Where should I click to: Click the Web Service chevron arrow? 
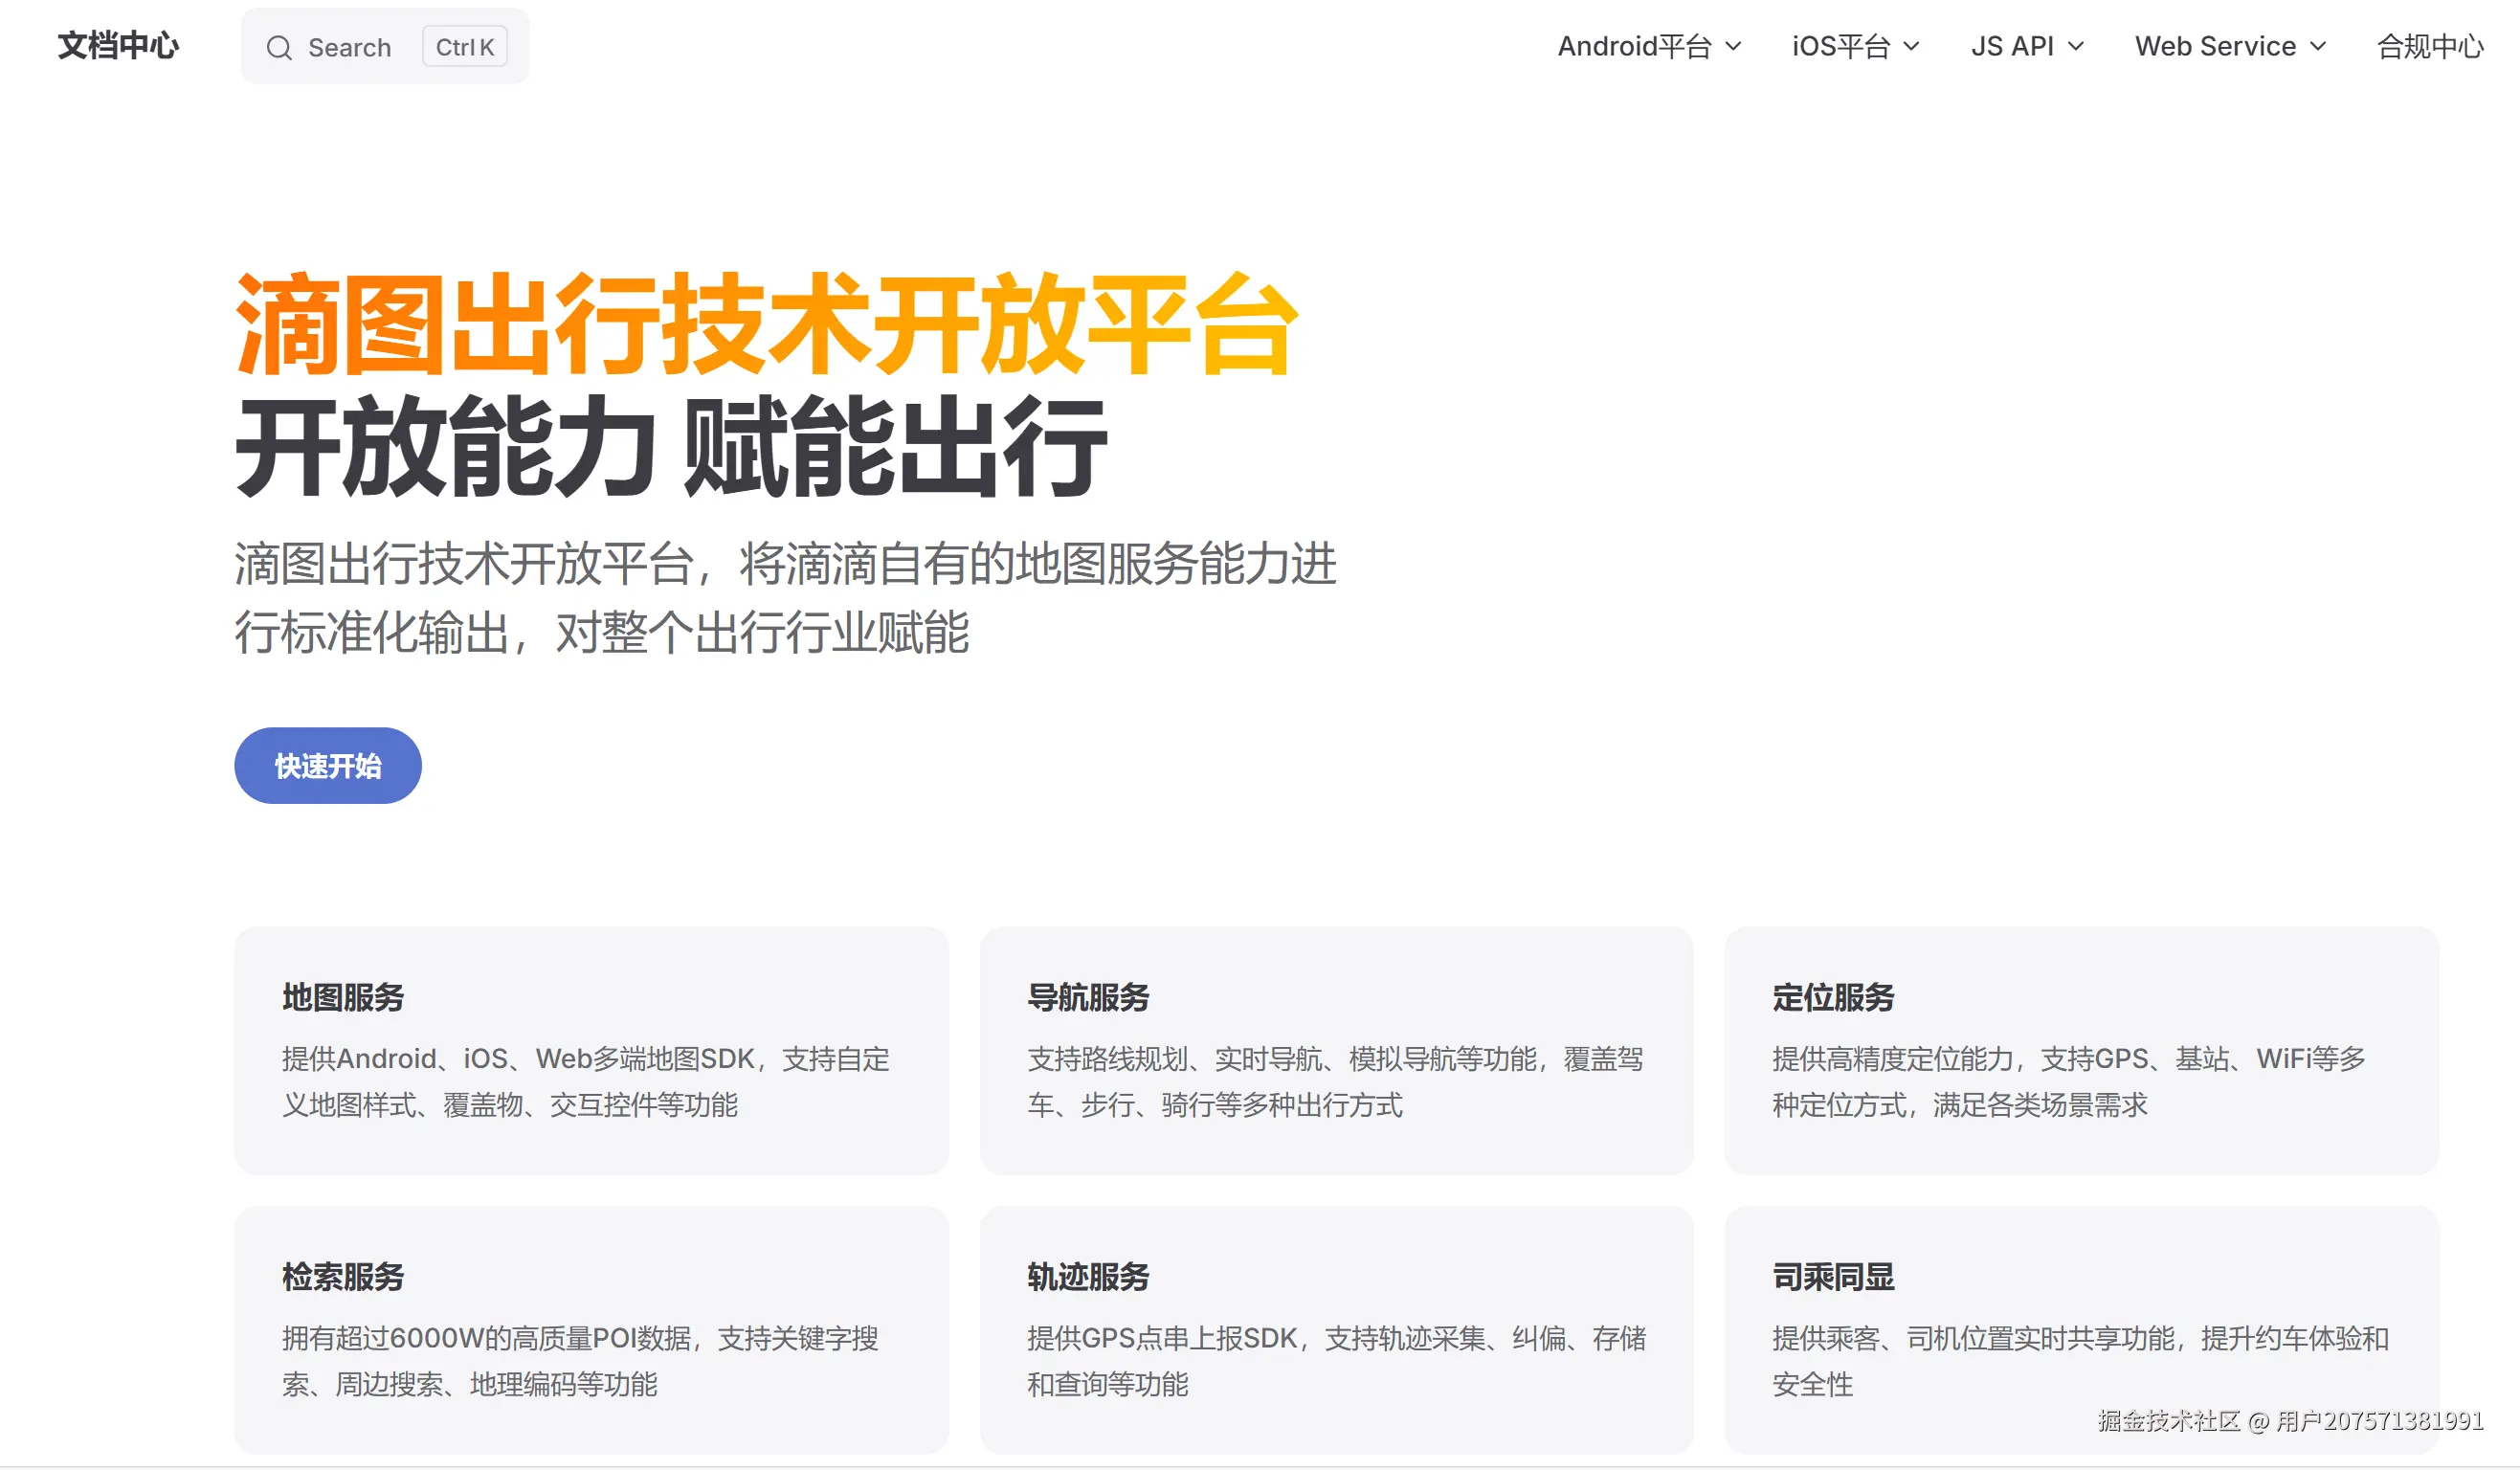pyautogui.click(x=2318, y=46)
